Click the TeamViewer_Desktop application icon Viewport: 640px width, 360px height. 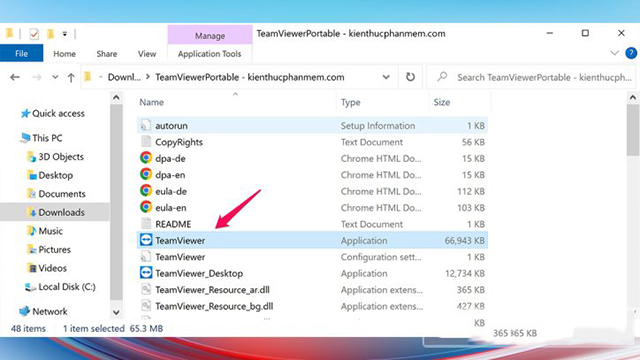(x=146, y=273)
